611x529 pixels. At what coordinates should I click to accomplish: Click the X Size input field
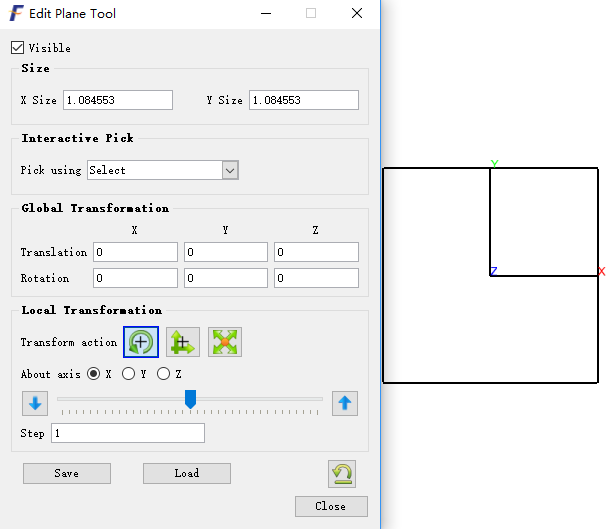(x=118, y=100)
